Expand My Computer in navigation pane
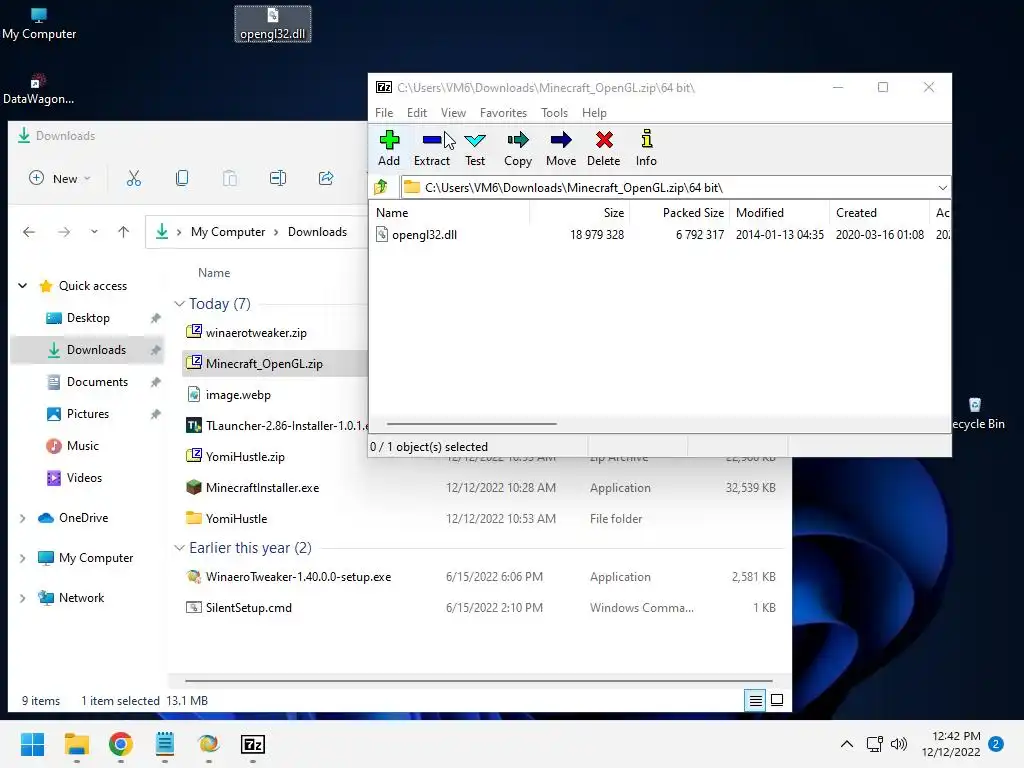 coord(23,558)
